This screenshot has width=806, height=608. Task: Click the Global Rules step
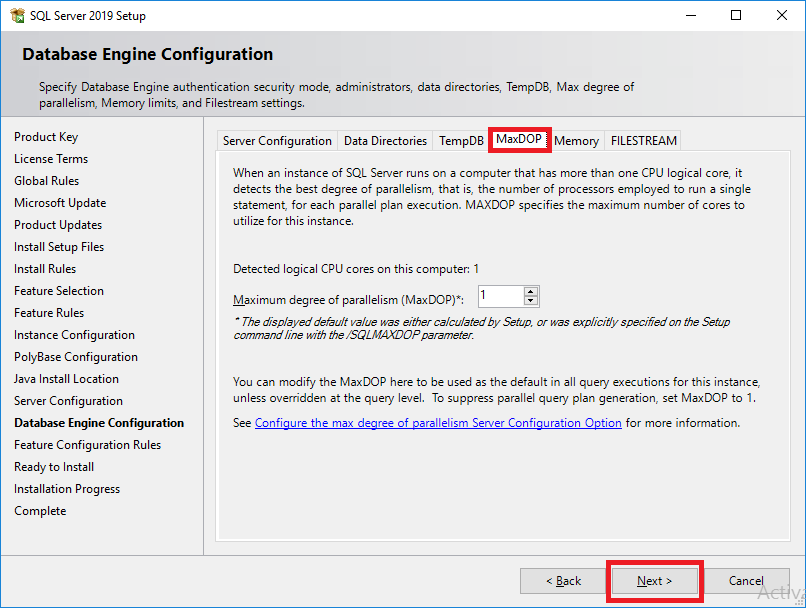tap(46, 181)
